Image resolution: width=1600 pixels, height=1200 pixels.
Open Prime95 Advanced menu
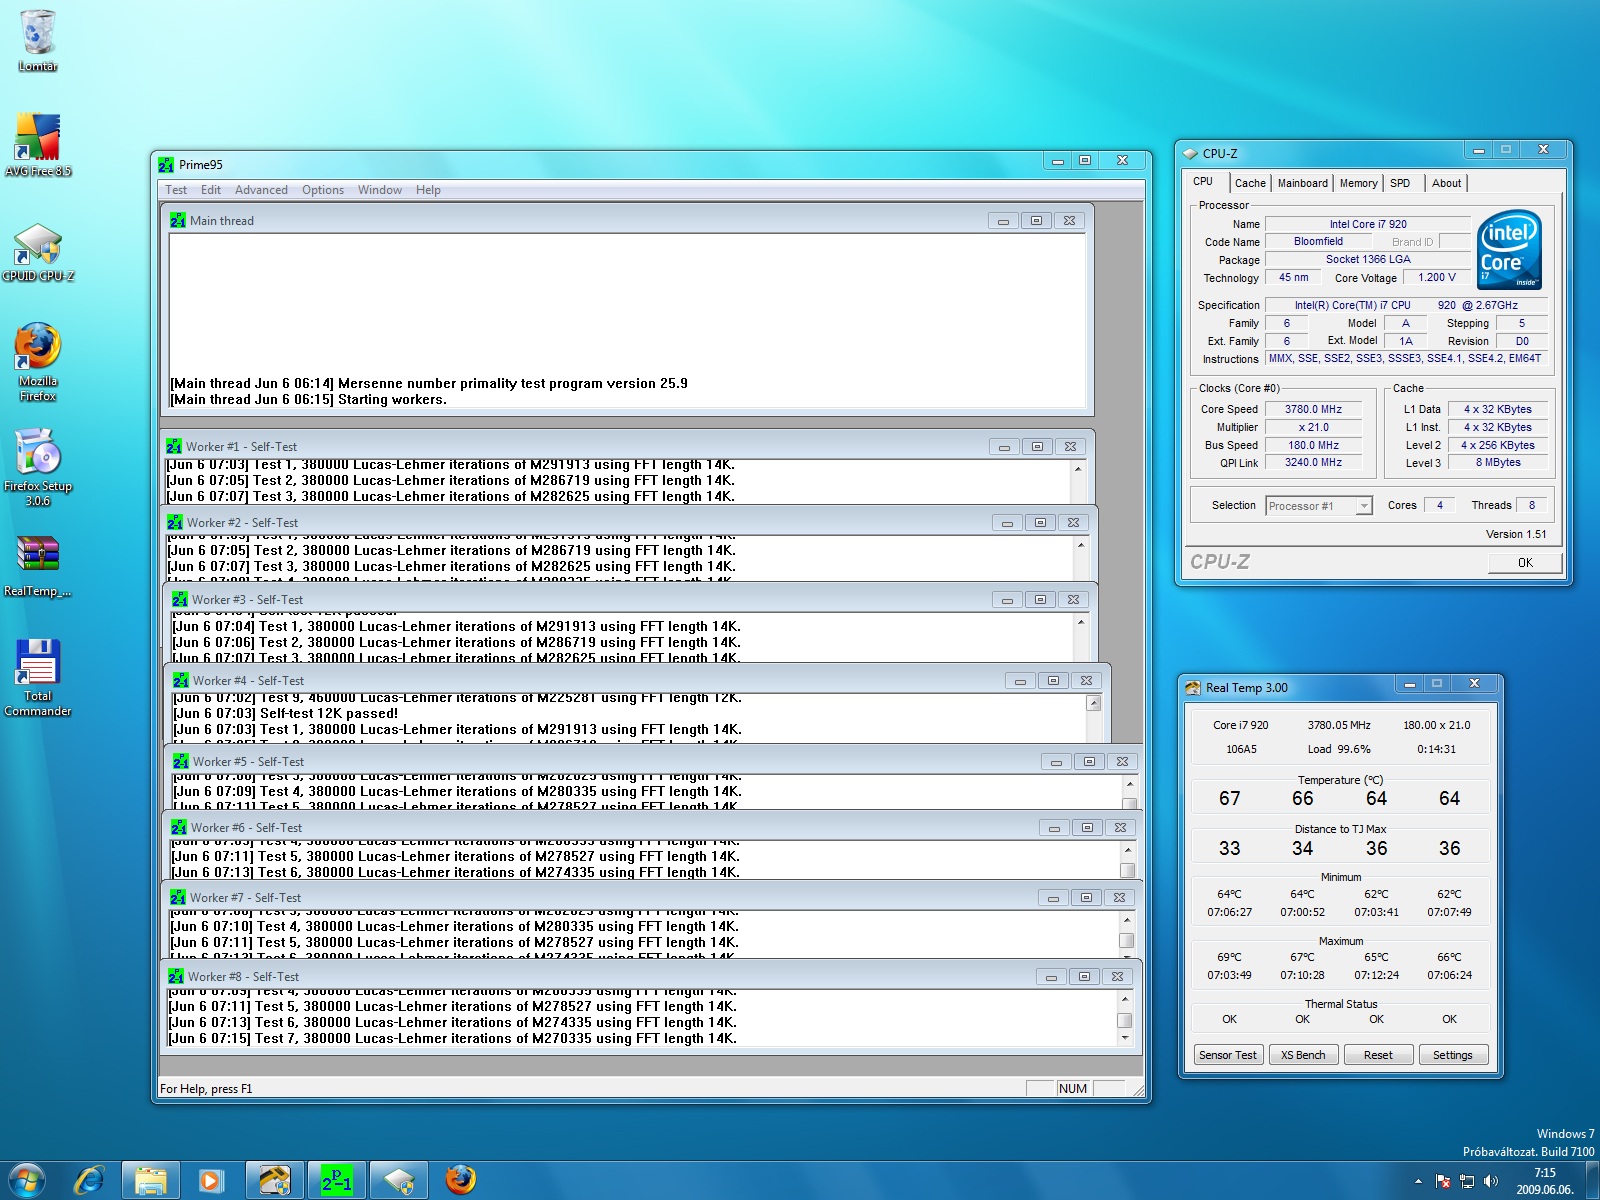261,190
